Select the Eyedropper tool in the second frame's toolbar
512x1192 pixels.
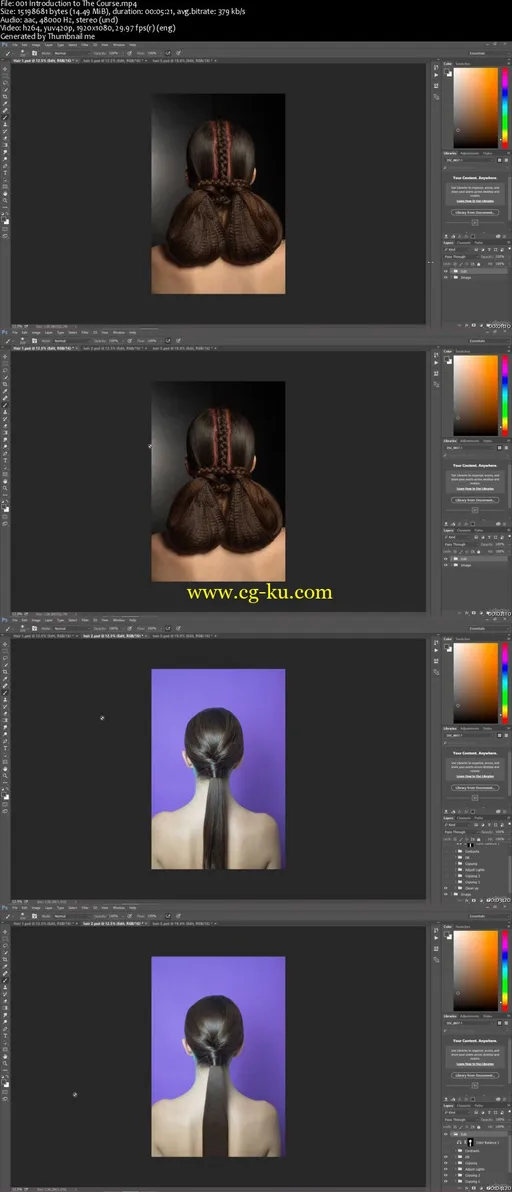(5, 391)
